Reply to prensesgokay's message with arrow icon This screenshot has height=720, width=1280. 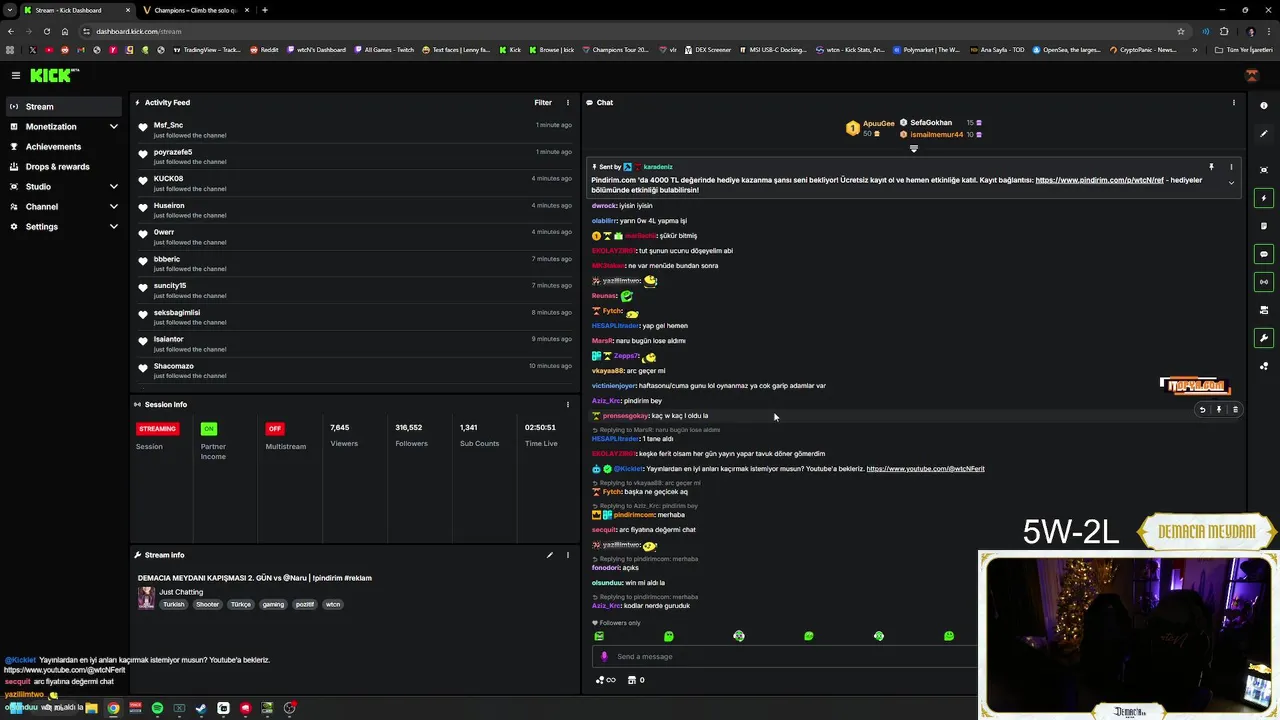coord(1202,409)
